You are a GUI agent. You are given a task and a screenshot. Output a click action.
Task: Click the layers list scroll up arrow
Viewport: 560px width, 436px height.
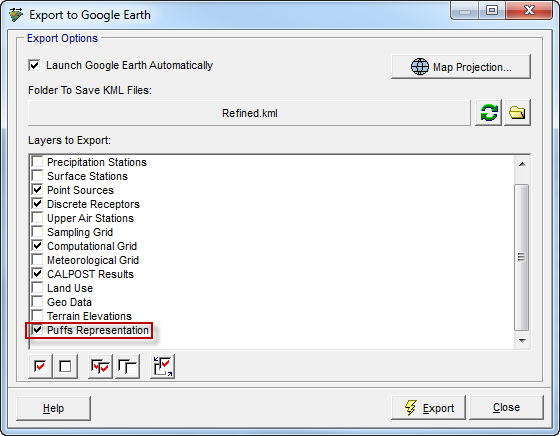[x=522, y=164]
